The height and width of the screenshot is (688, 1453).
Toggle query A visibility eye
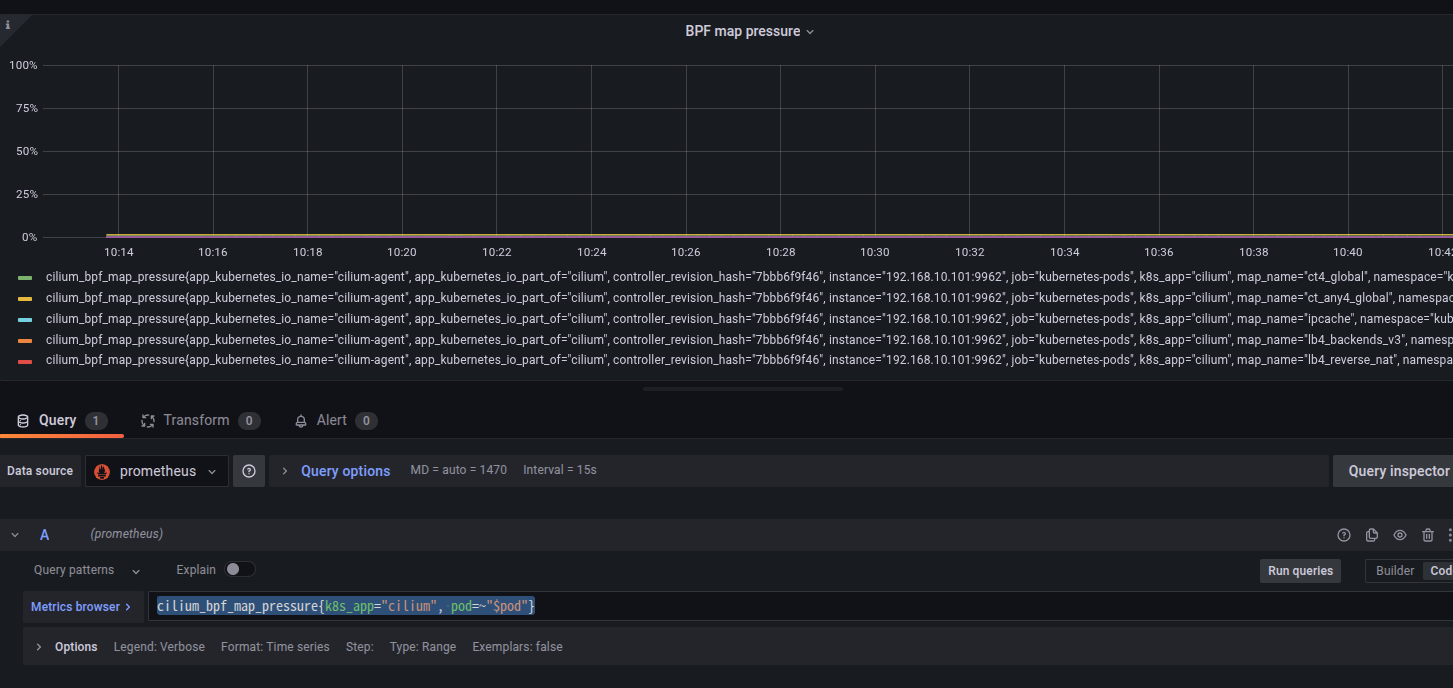tap(1400, 535)
